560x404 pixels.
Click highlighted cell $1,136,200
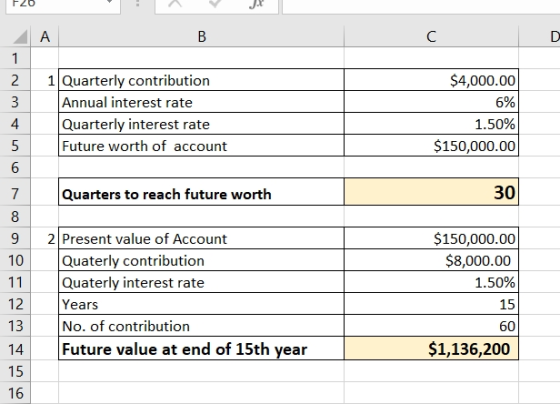(x=431, y=349)
